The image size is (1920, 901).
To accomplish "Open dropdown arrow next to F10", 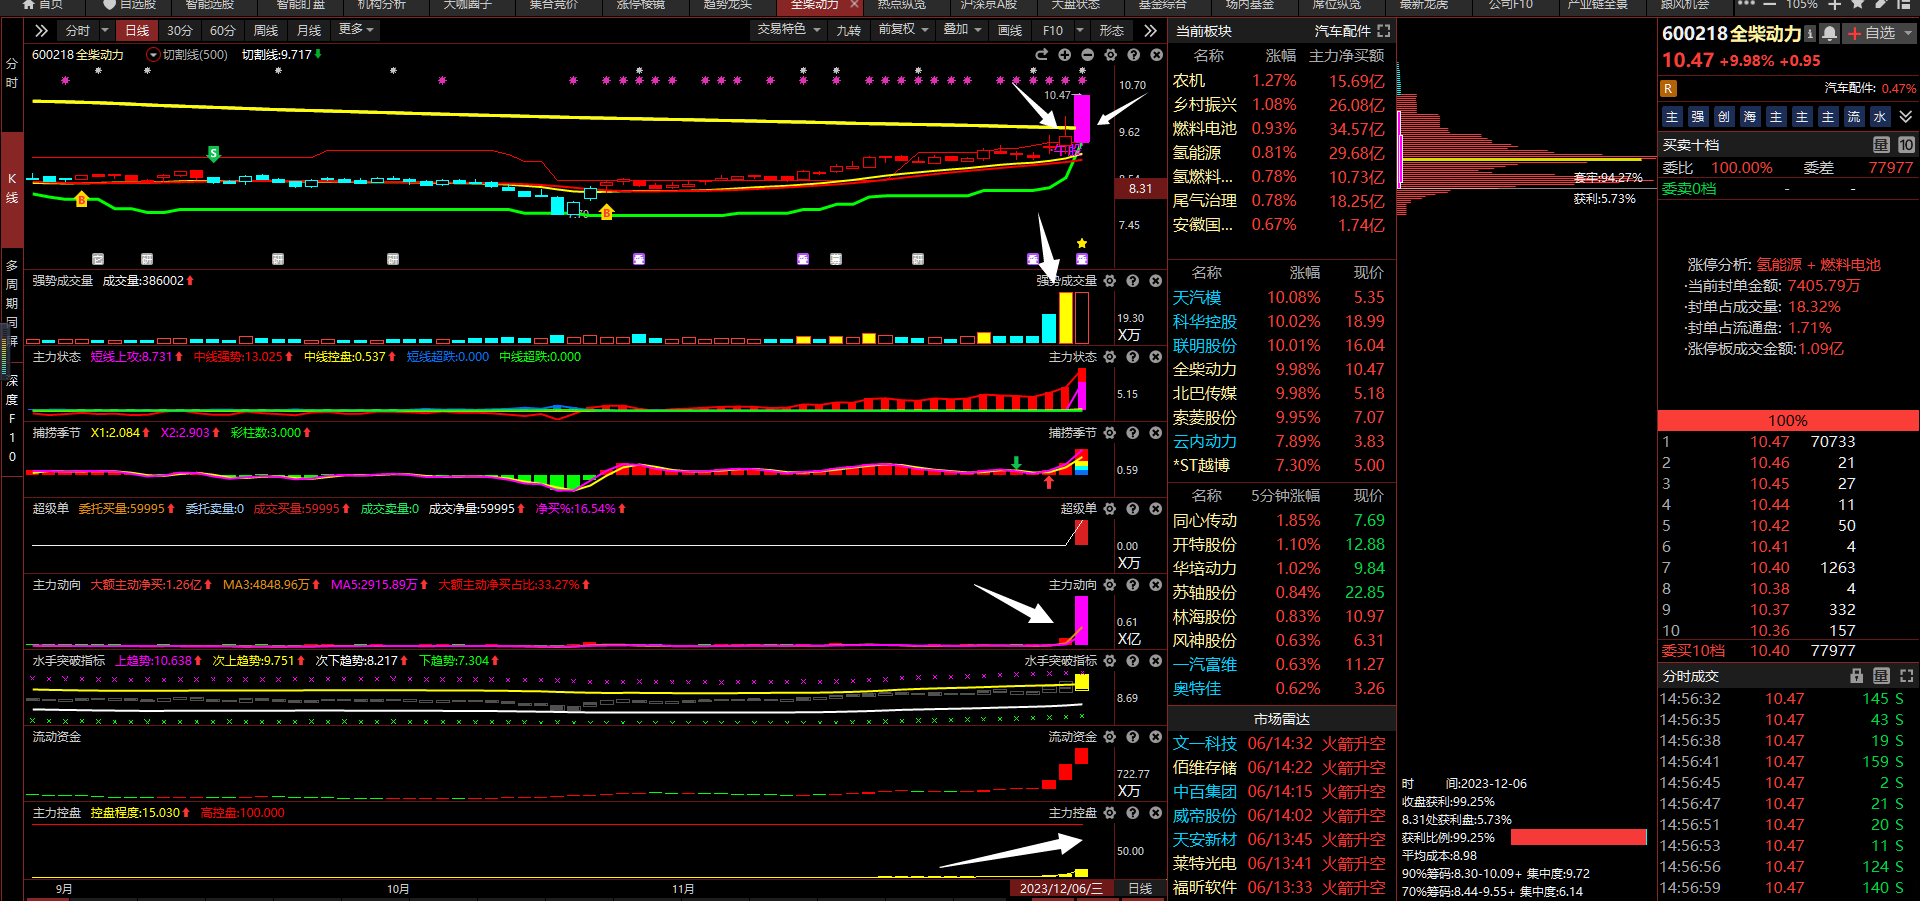I will pos(1079,30).
